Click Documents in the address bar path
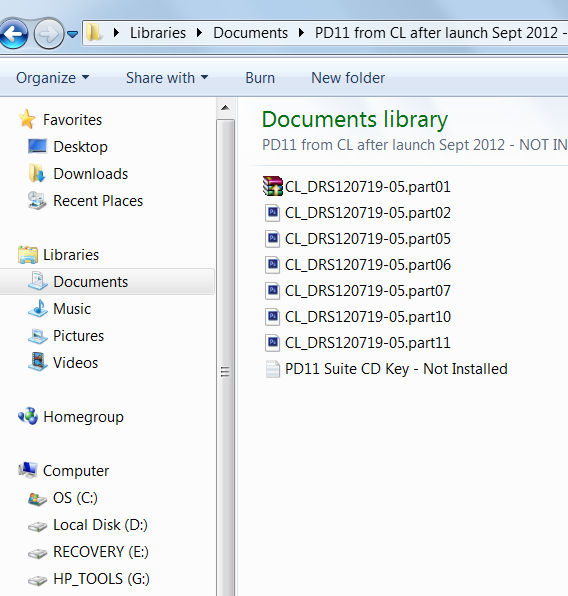The image size is (568, 596). (x=251, y=33)
